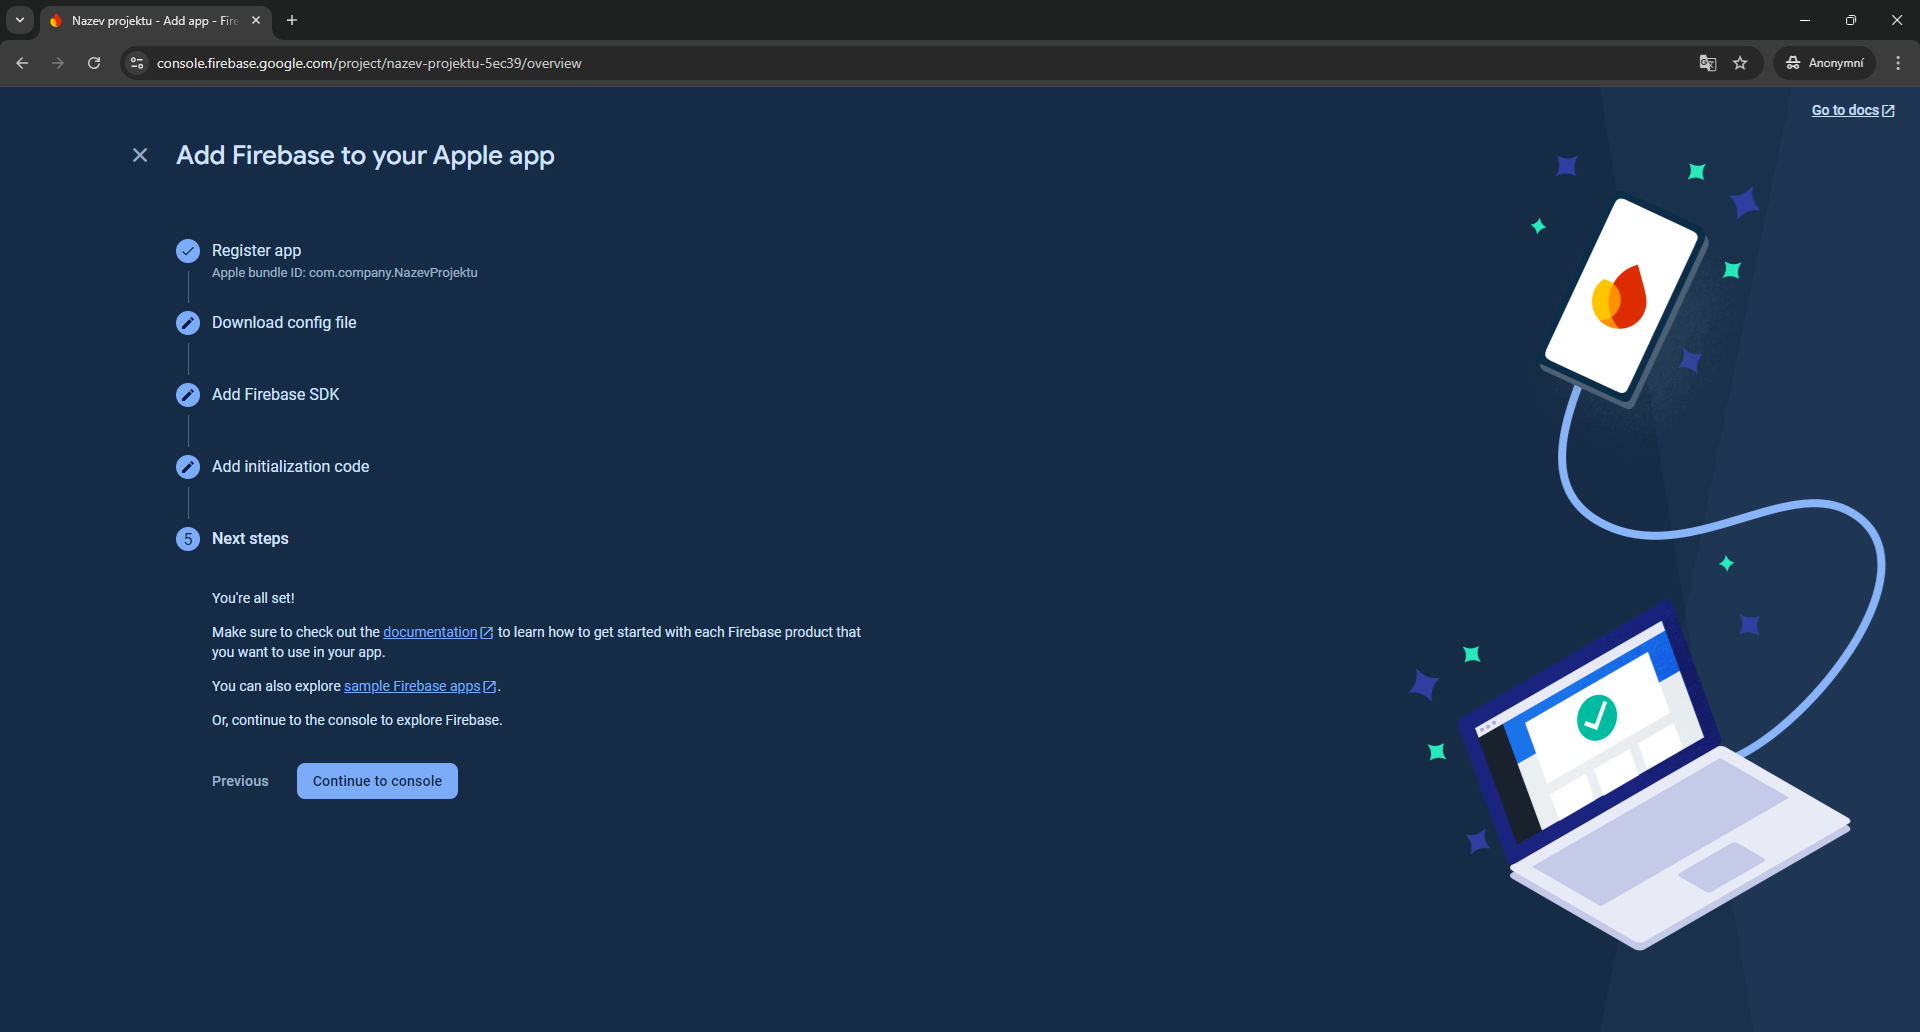
Task: Go back to the previous page
Action: (x=22, y=63)
